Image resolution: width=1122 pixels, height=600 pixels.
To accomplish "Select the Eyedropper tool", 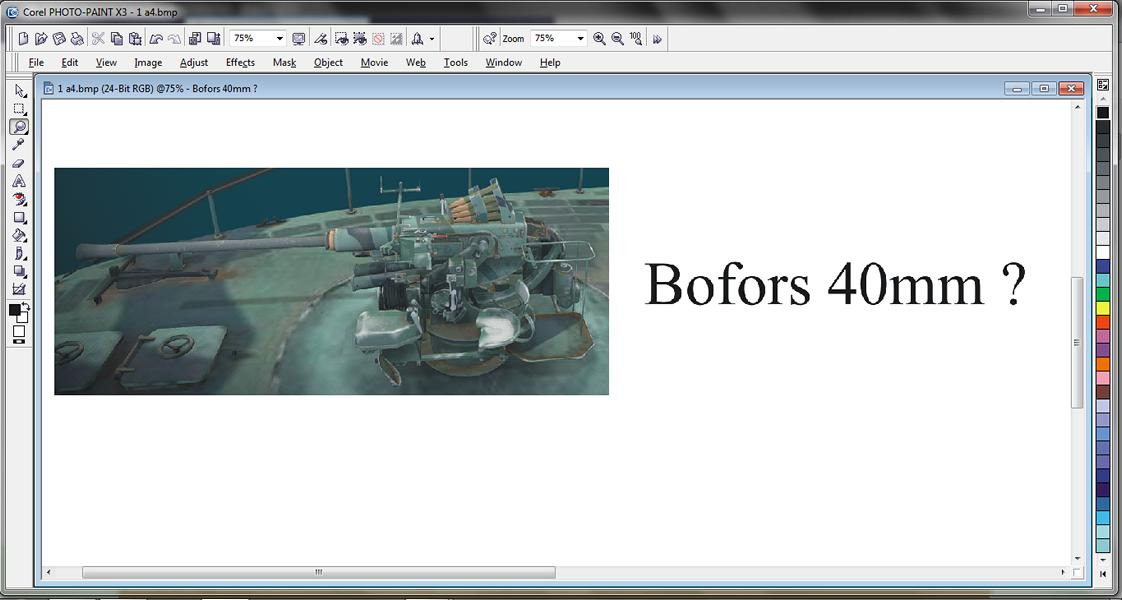I will click(x=18, y=144).
